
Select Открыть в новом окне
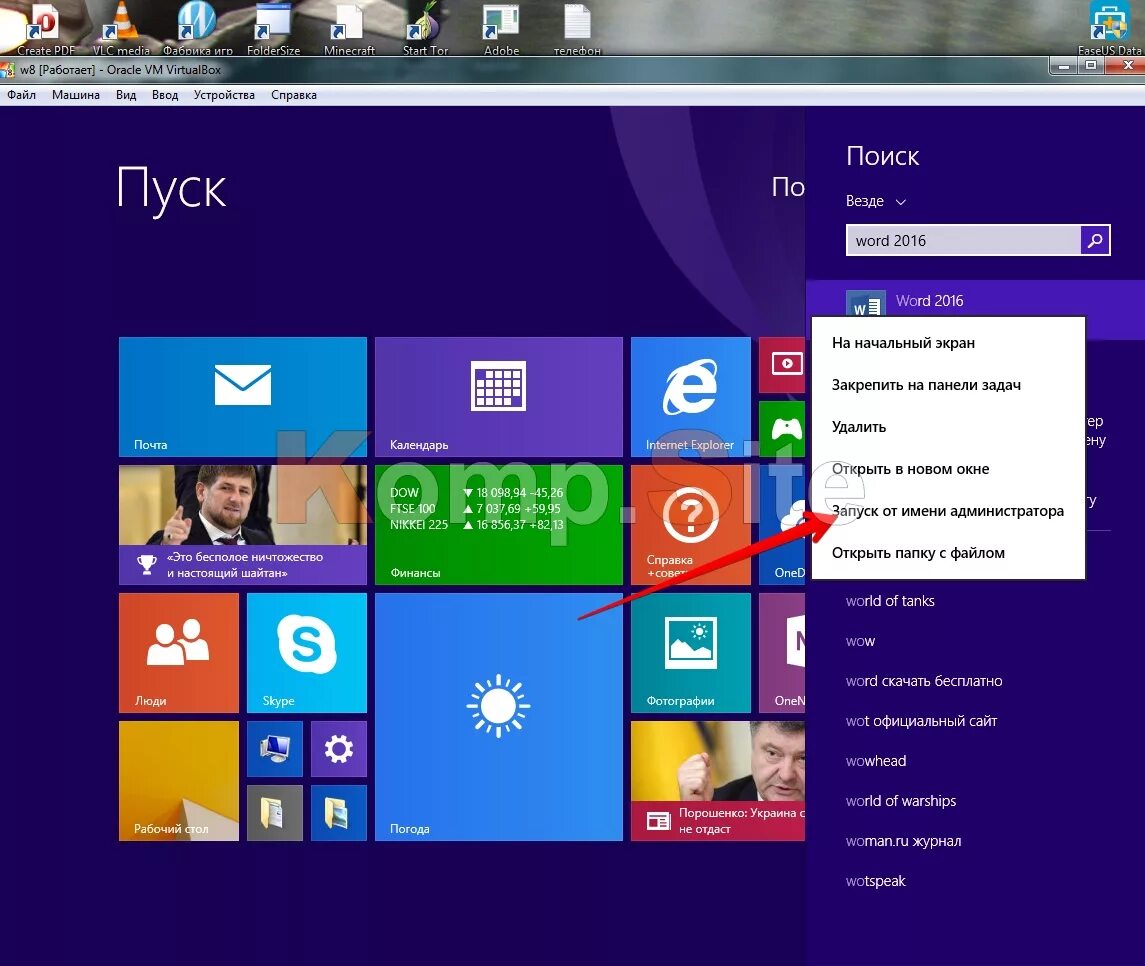[948, 469]
